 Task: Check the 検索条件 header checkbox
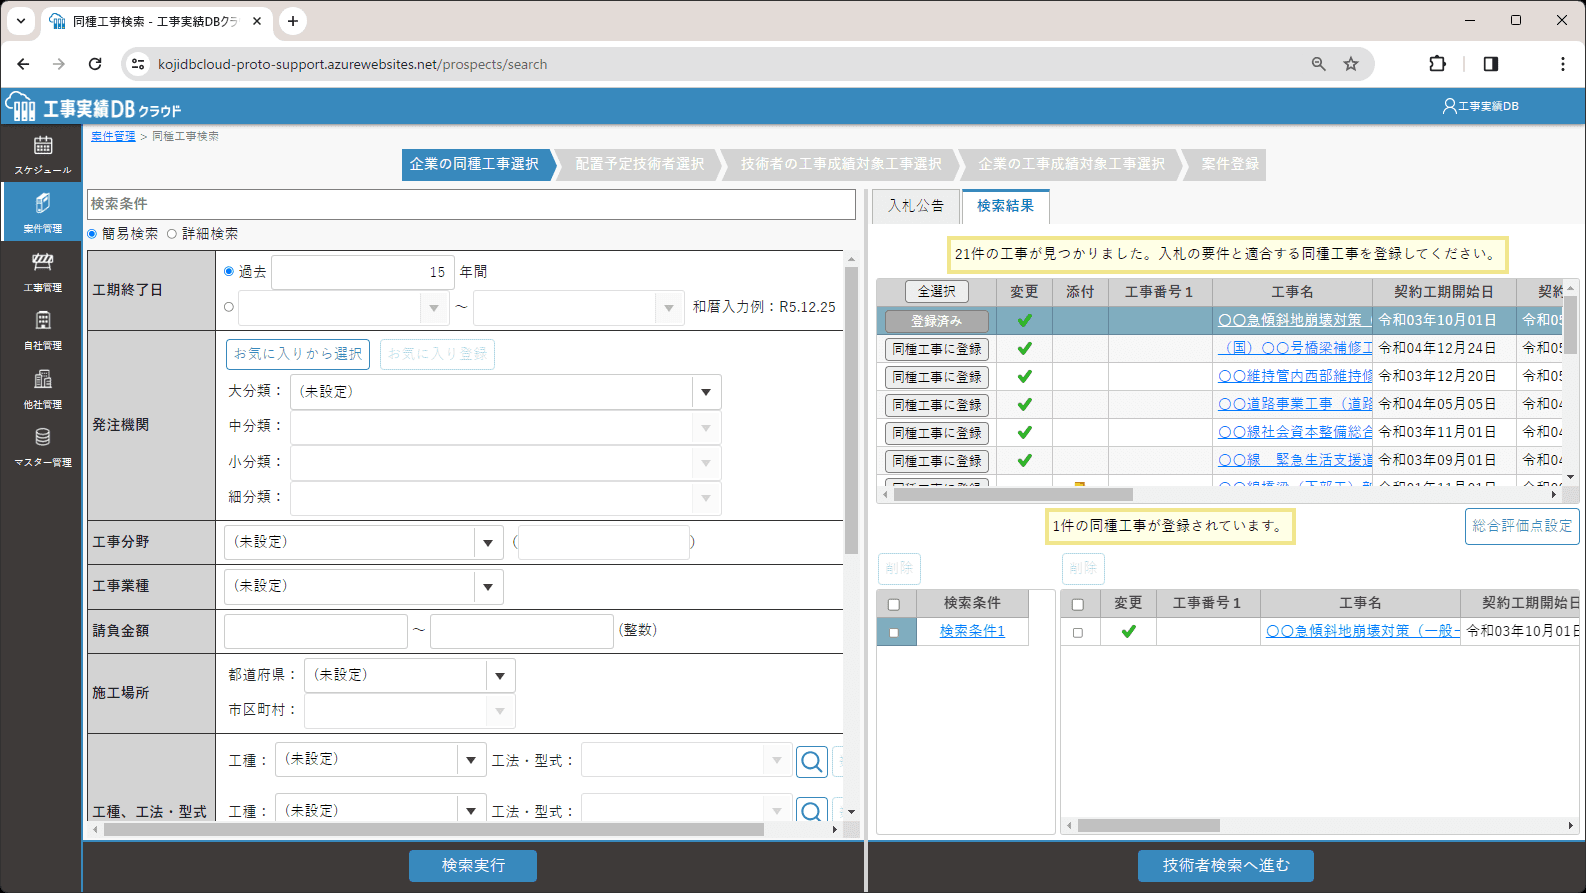[x=894, y=604]
